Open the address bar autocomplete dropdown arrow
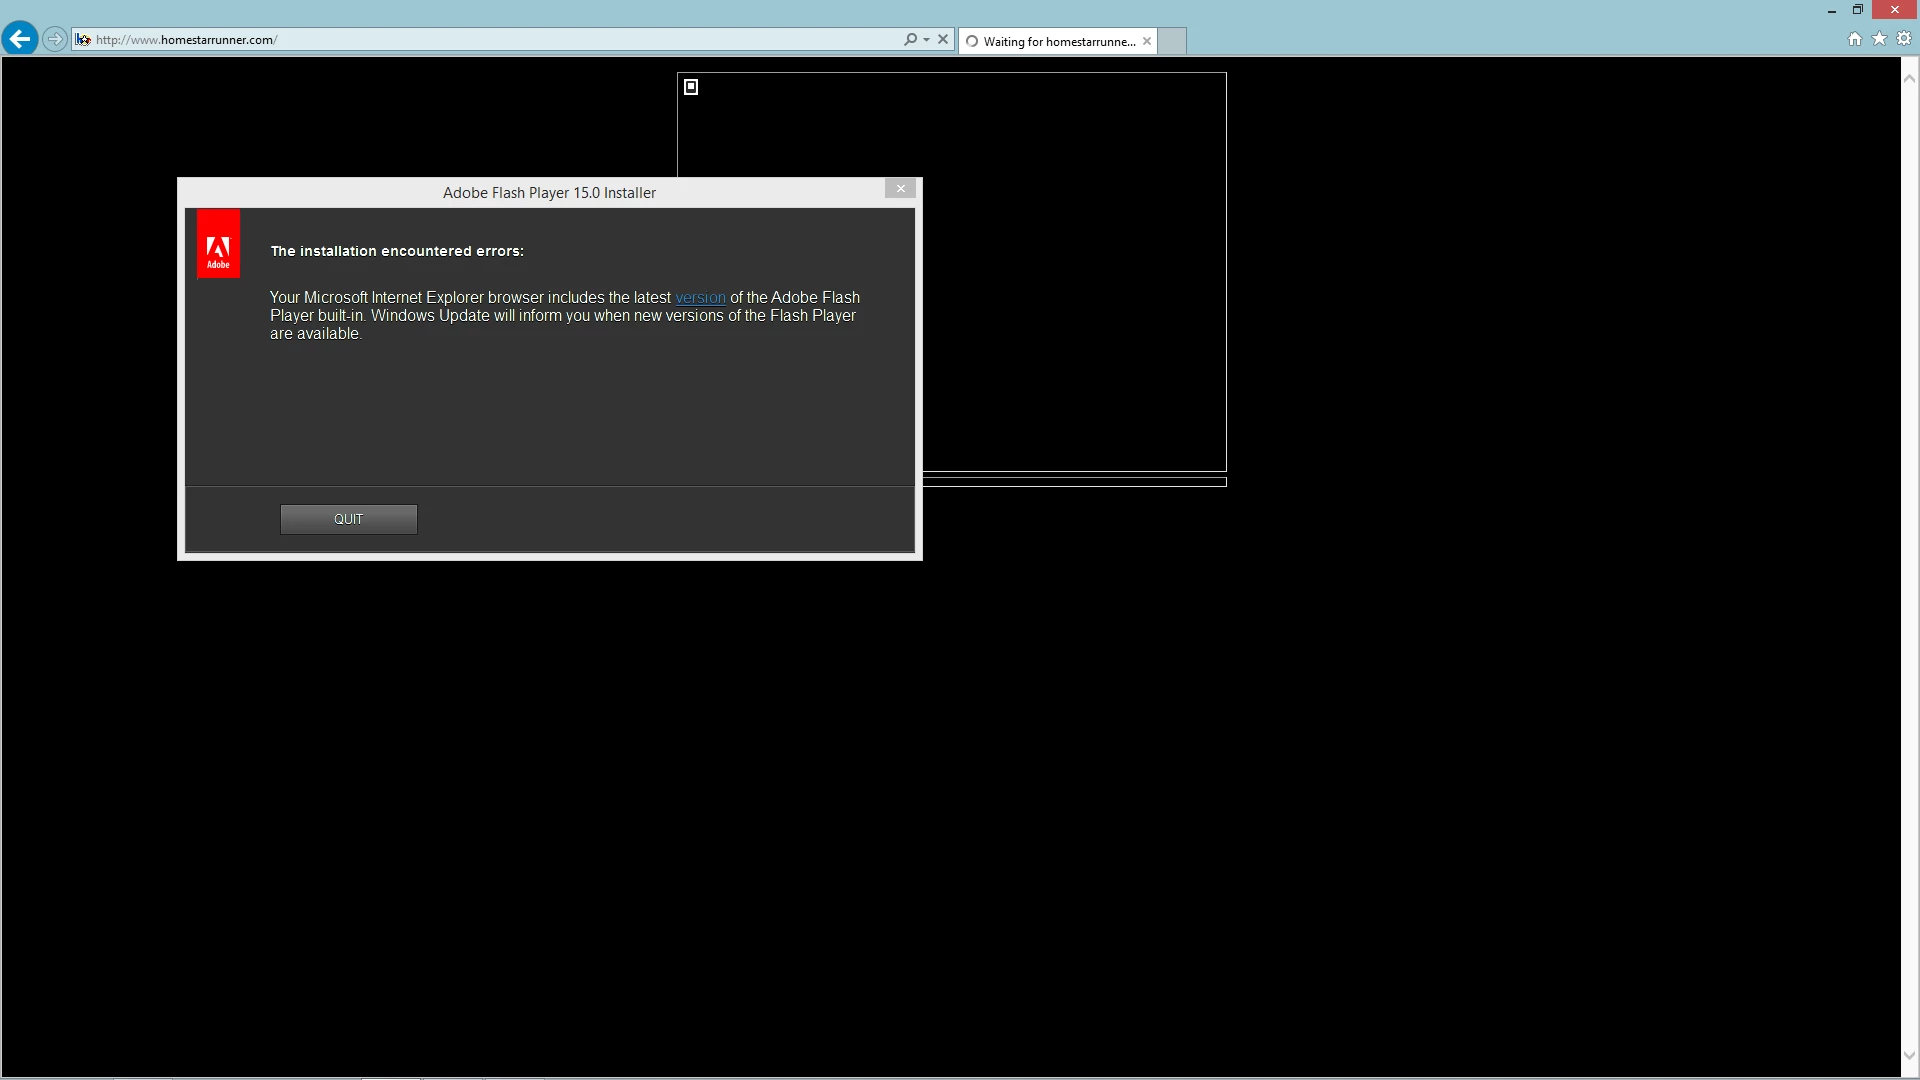 coord(926,40)
